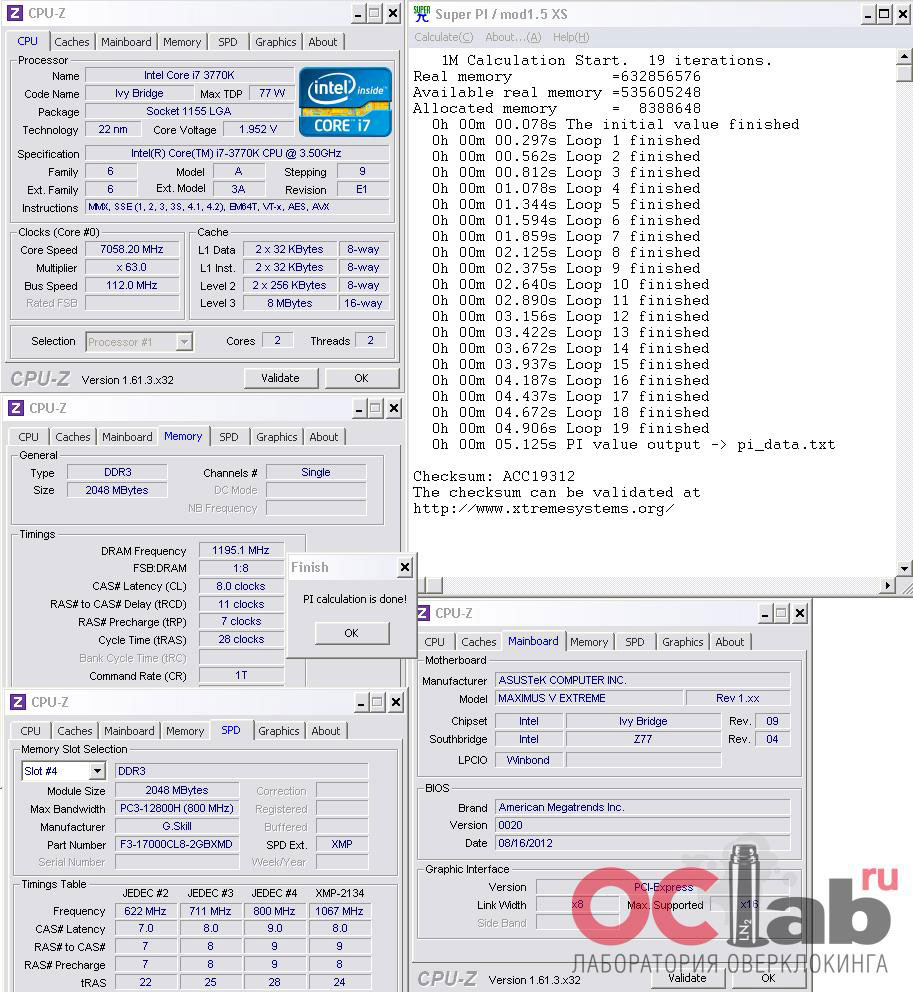Click Bus Speed value 112.0 MHz
Image resolution: width=913 pixels, height=992 pixels.
(132, 285)
